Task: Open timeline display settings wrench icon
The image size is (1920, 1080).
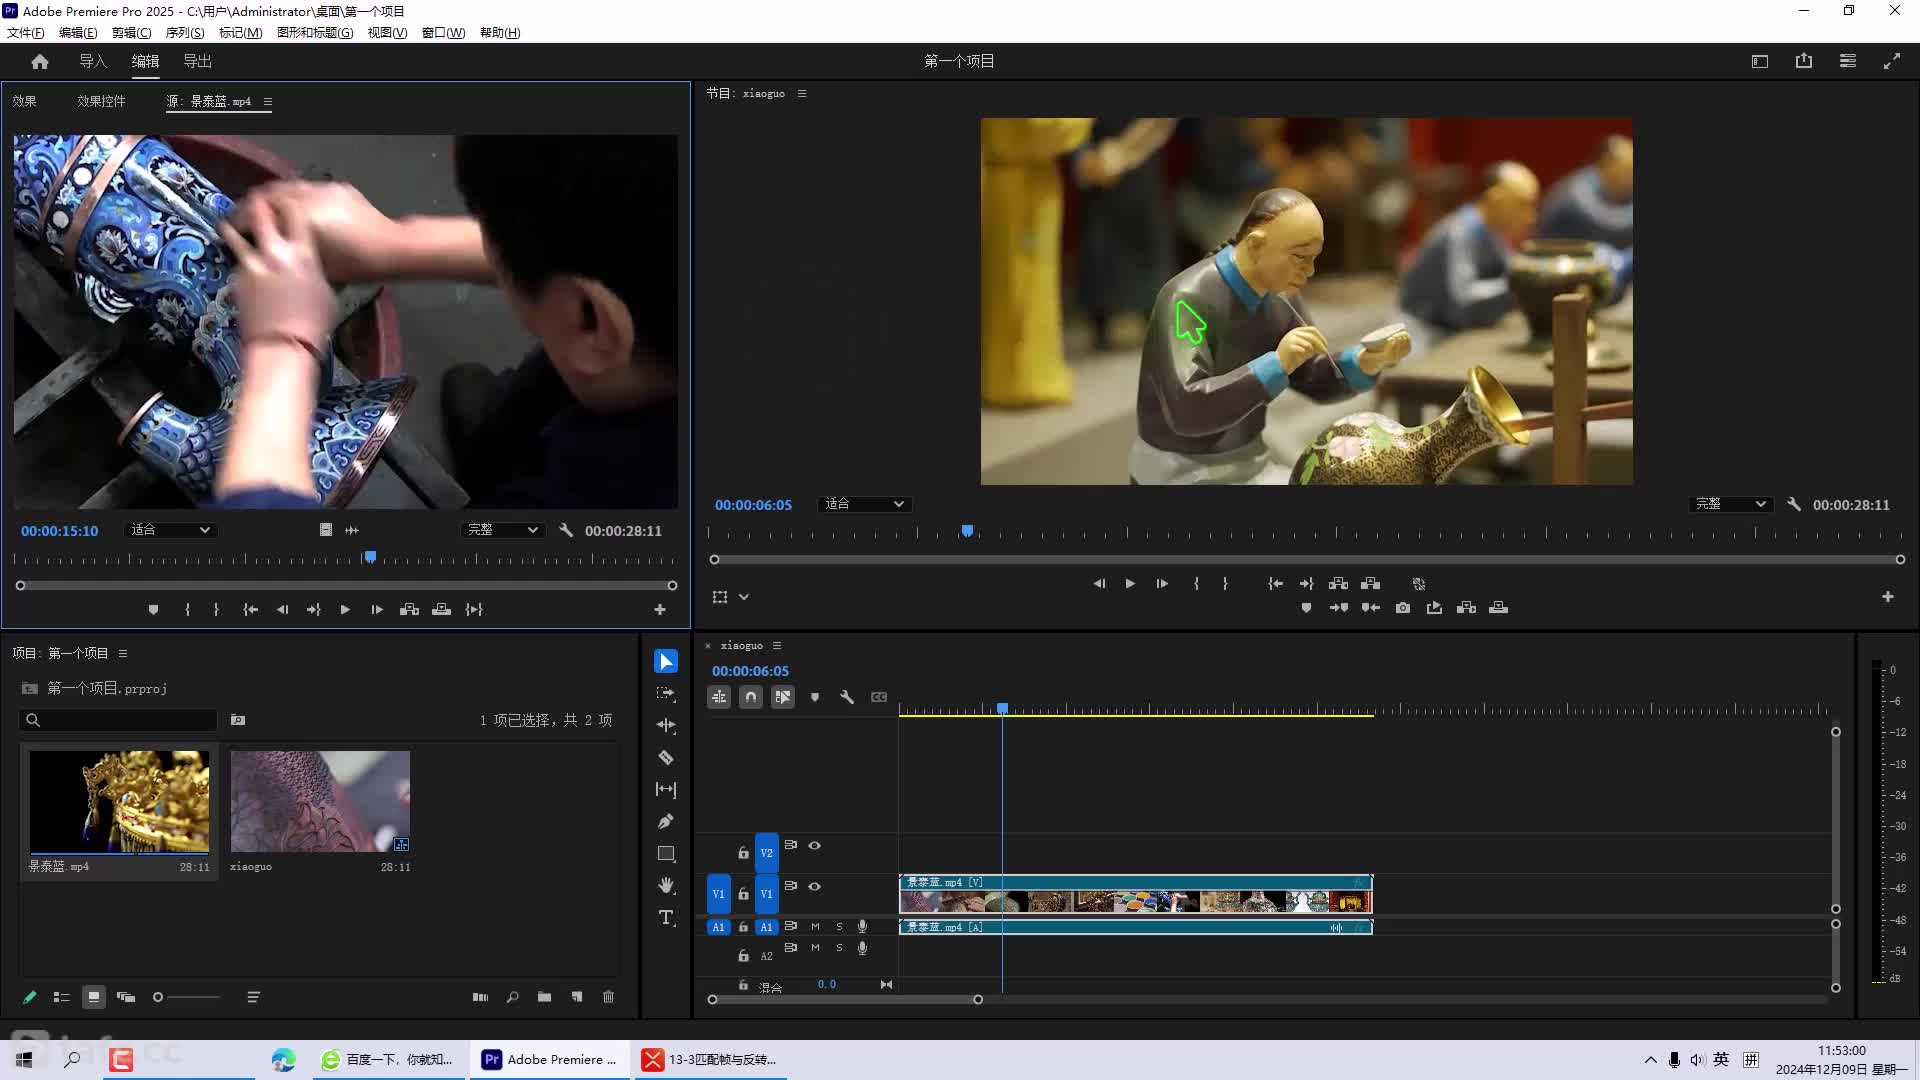Action: pos(847,698)
